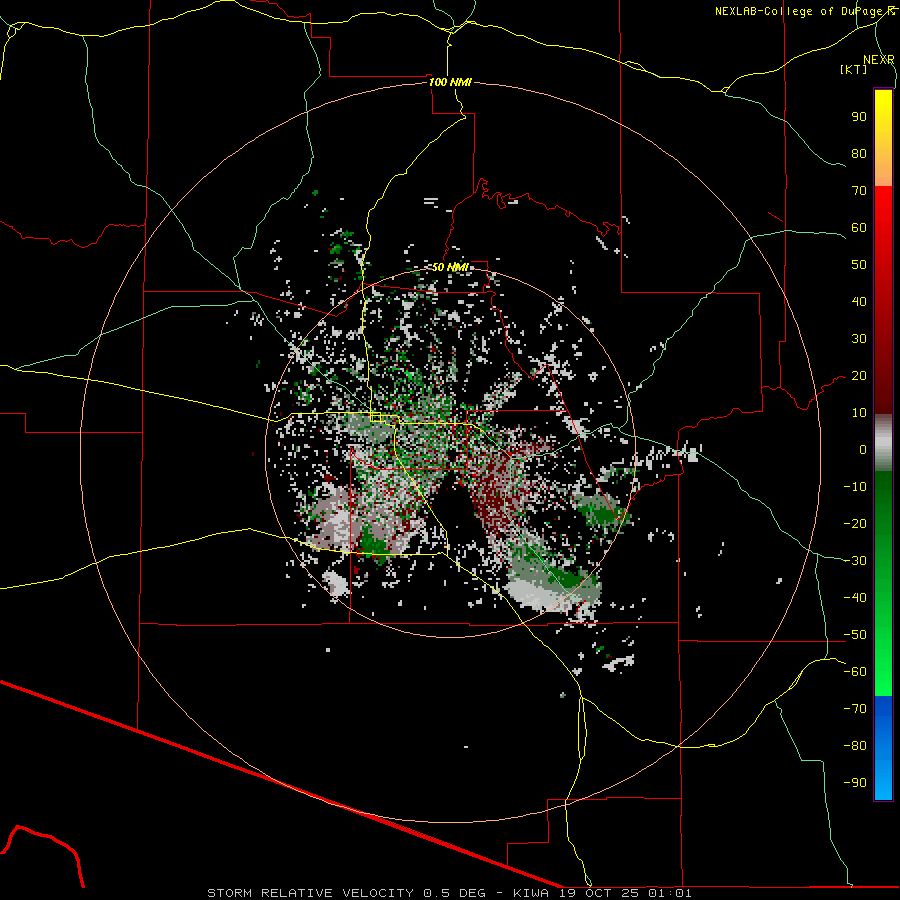Select the positive 60 knot scale label
Screen dimensions: 900x900
tap(859, 227)
